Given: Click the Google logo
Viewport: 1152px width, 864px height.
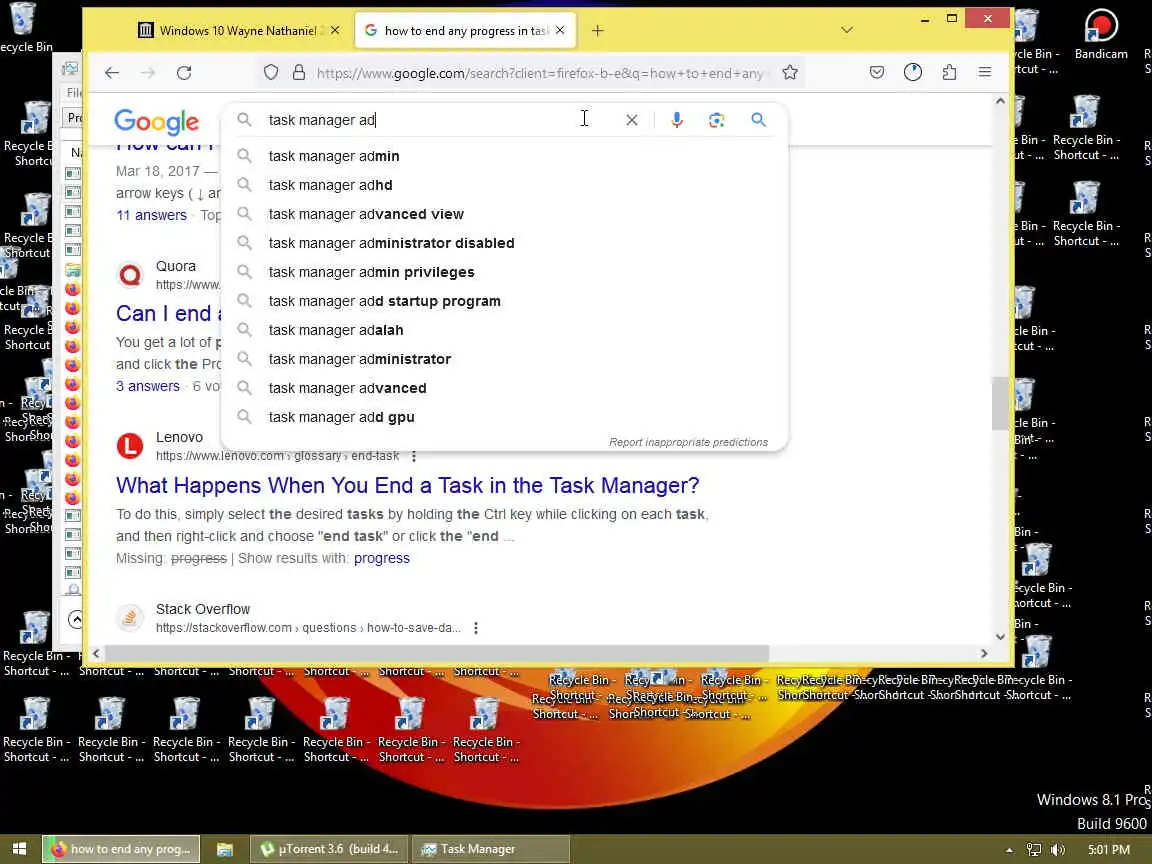Looking at the screenshot, I should point(156,122).
